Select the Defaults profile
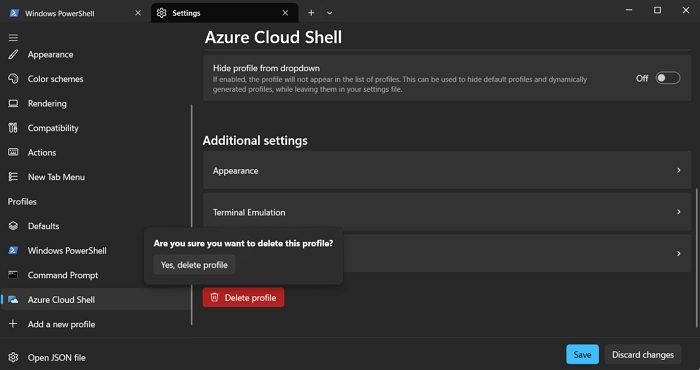This screenshot has height=370, width=700. (95, 226)
